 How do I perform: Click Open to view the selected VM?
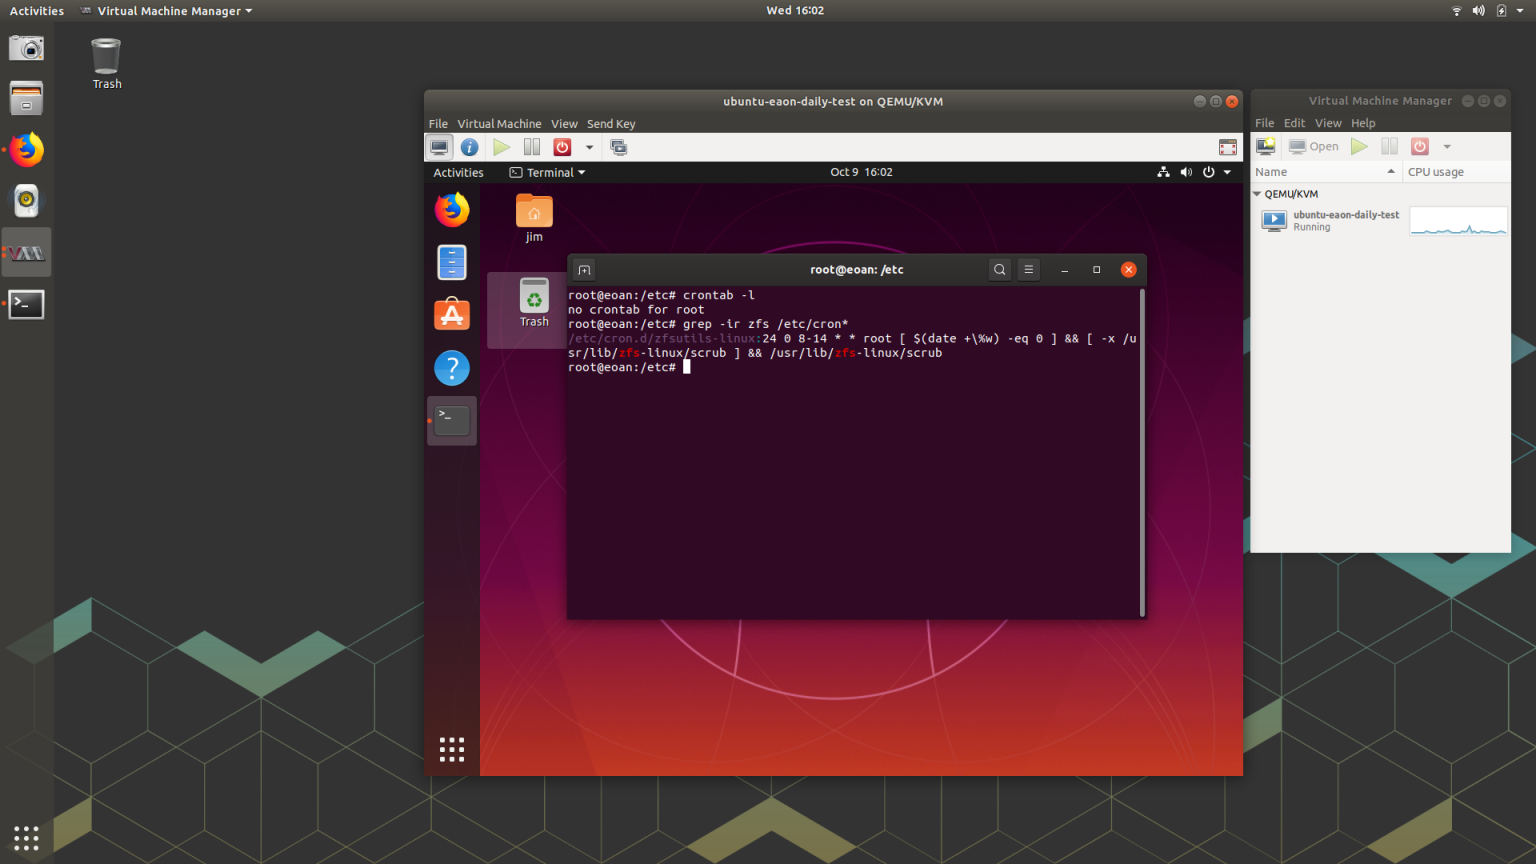1313,146
